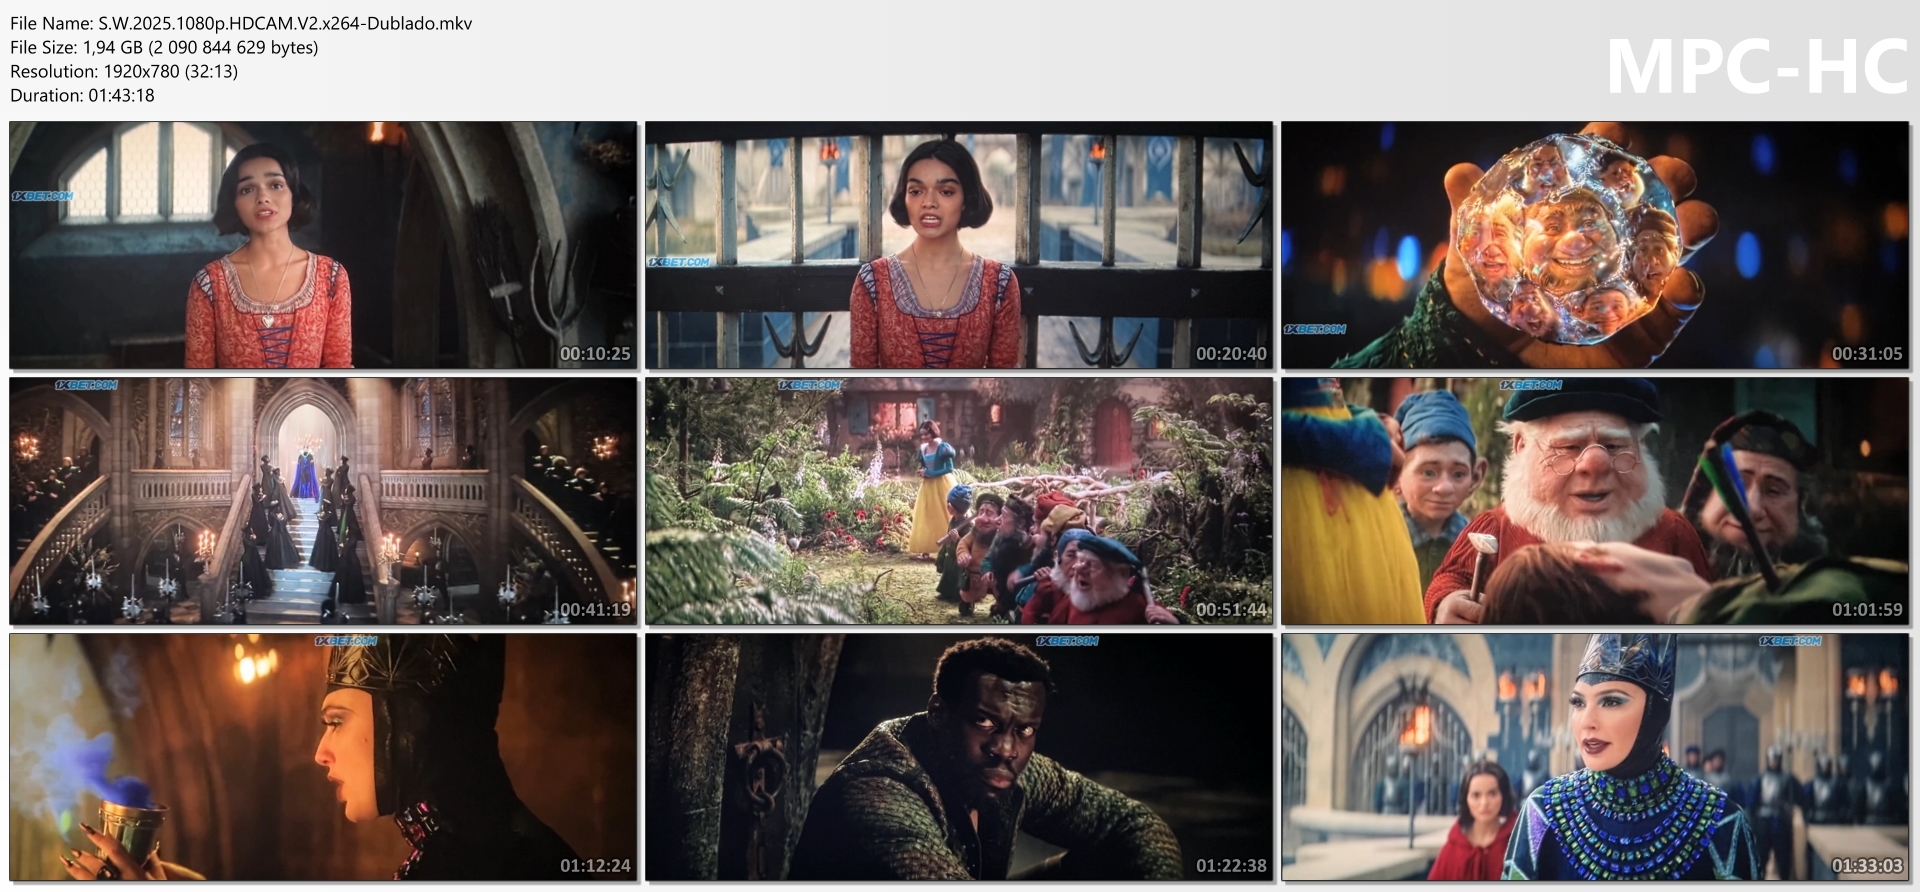Click the MPC-HC logo text
The image size is (1920, 892).
pyautogui.click(x=1757, y=66)
